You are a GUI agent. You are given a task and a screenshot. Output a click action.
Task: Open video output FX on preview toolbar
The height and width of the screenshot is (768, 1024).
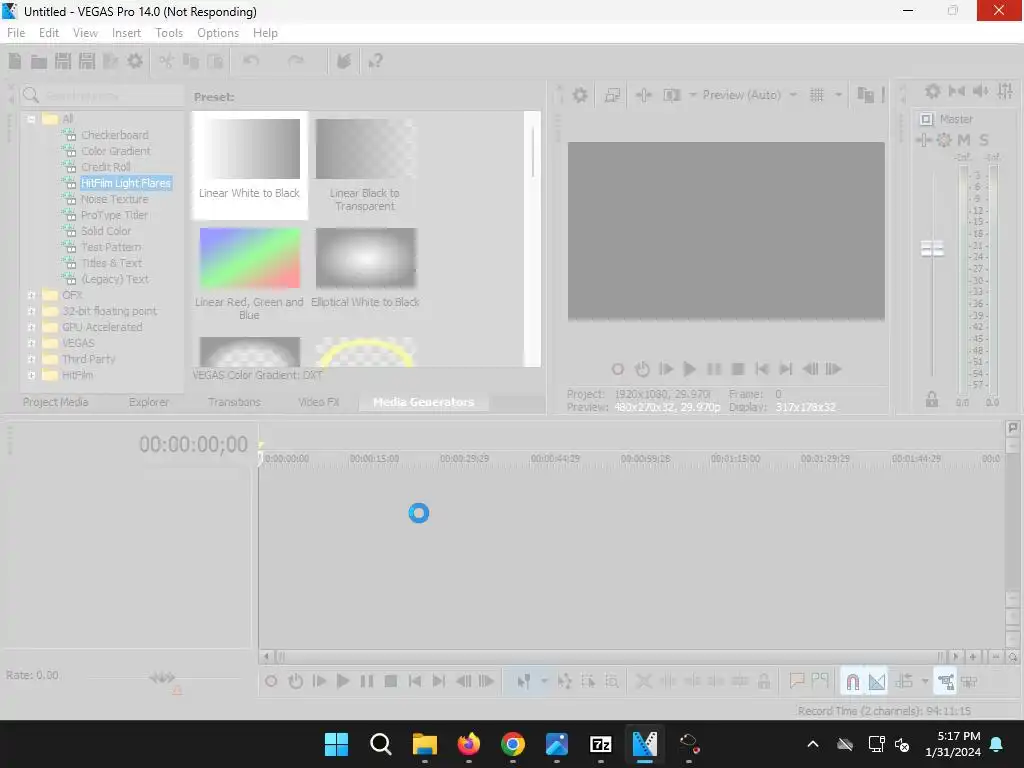coord(644,95)
